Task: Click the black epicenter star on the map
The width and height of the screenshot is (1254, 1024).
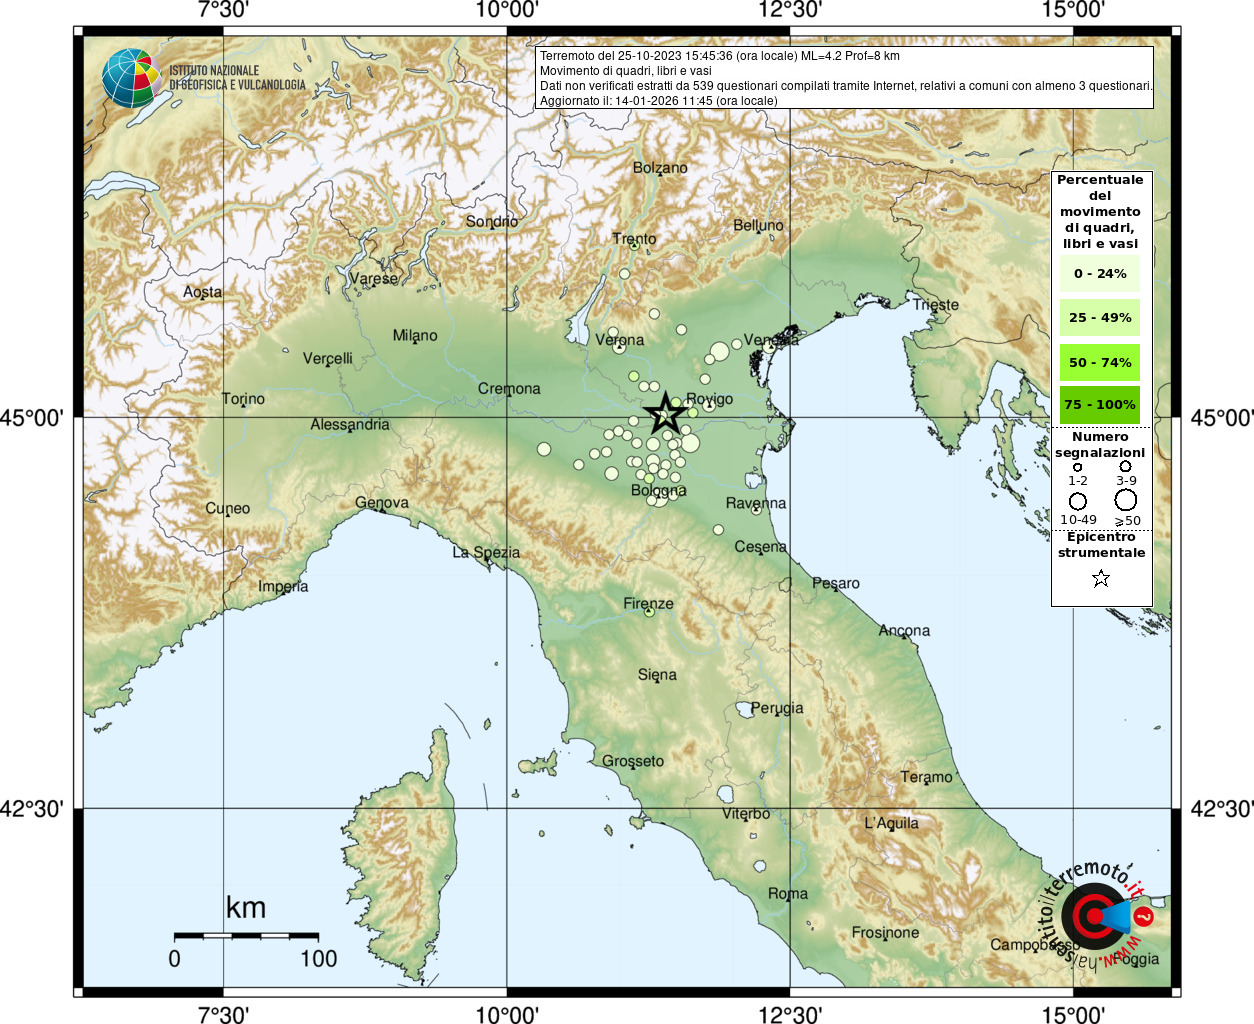Action: click(664, 413)
